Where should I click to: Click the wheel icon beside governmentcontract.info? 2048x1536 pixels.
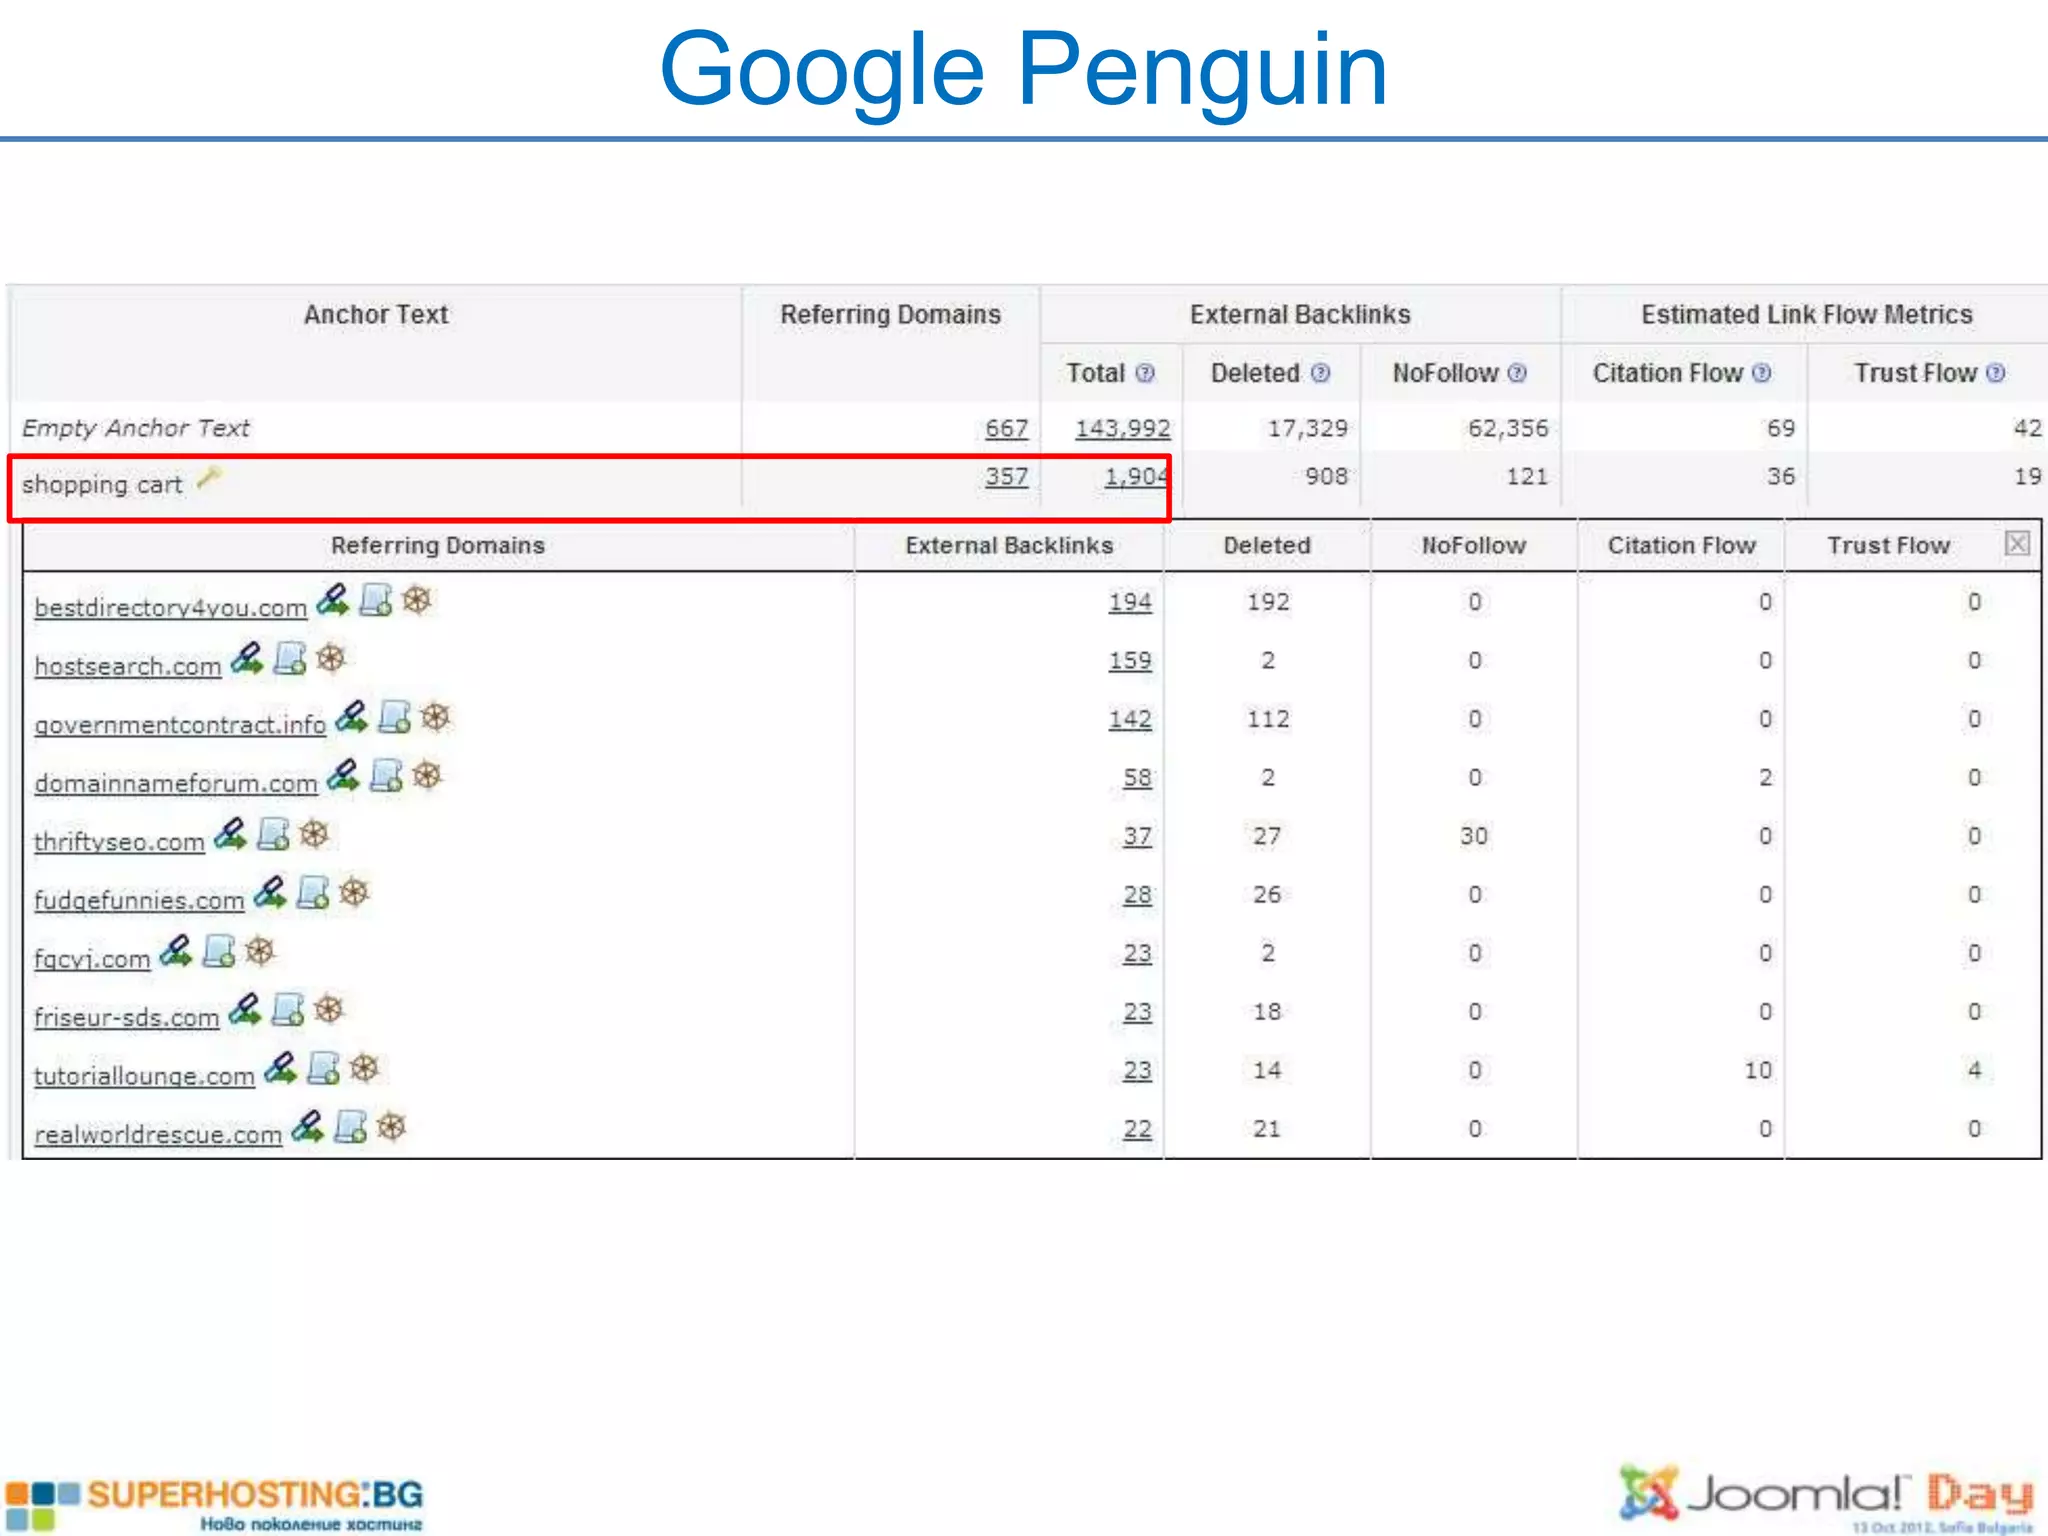[x=436, y=717]
